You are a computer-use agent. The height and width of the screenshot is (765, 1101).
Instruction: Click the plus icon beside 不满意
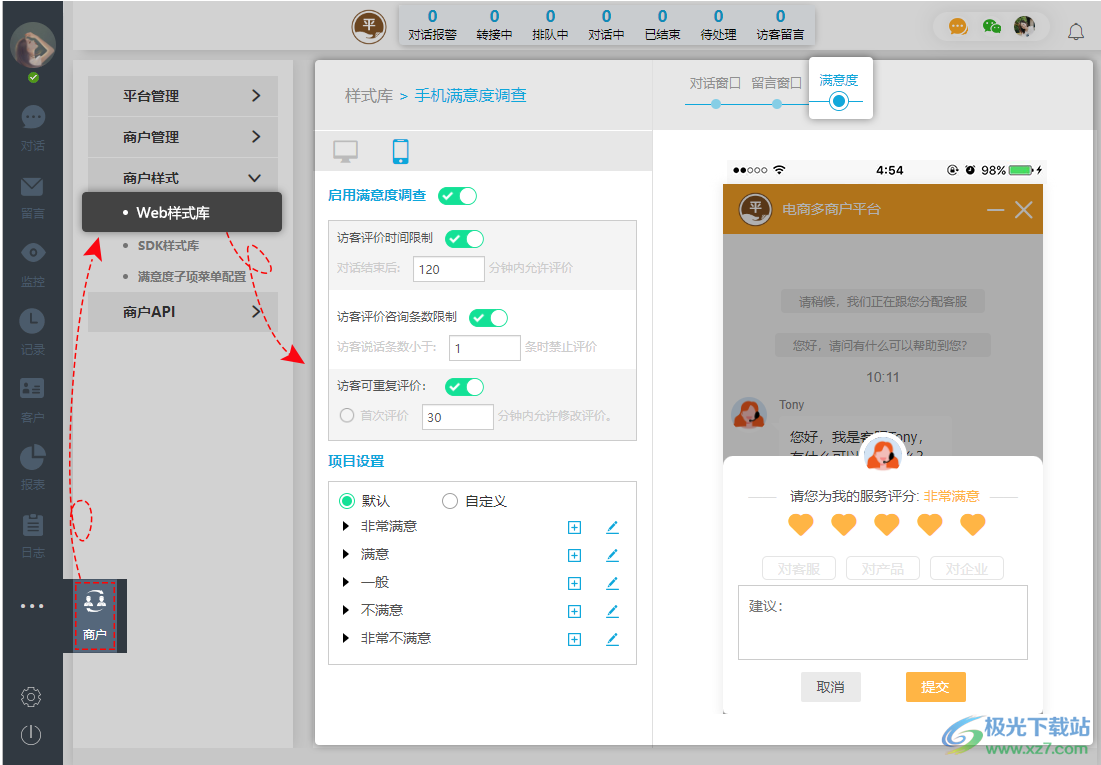pyautogui.click(x=575, y=611)
